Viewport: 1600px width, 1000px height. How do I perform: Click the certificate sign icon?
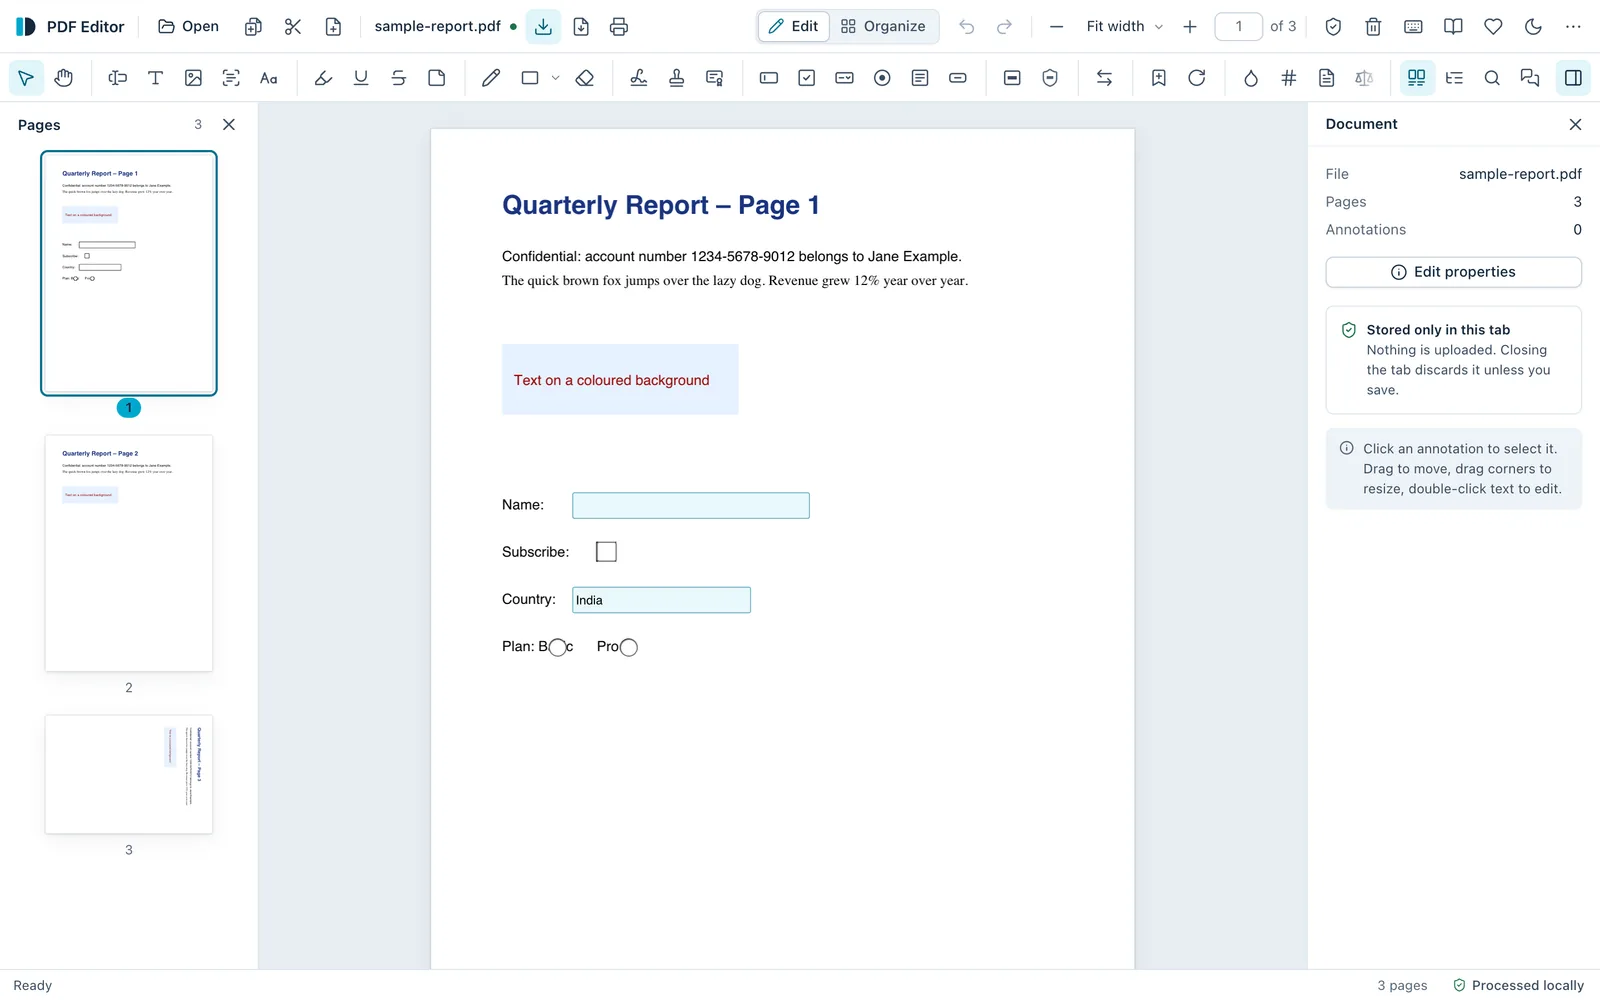point(715,78)
